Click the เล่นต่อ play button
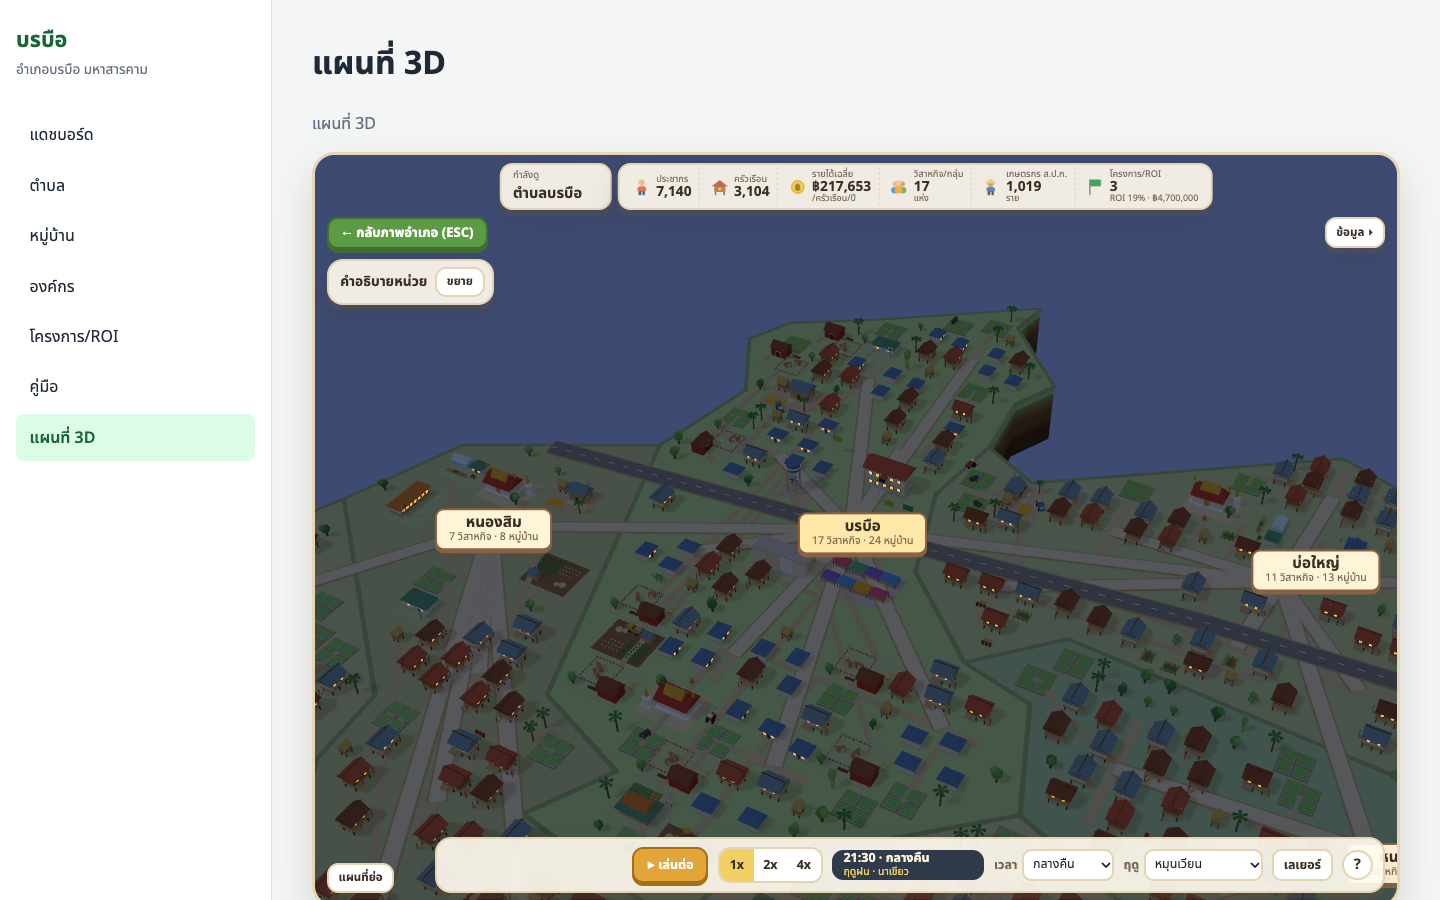This screenshot has width=1440, height=900. (x=670, y=865)
